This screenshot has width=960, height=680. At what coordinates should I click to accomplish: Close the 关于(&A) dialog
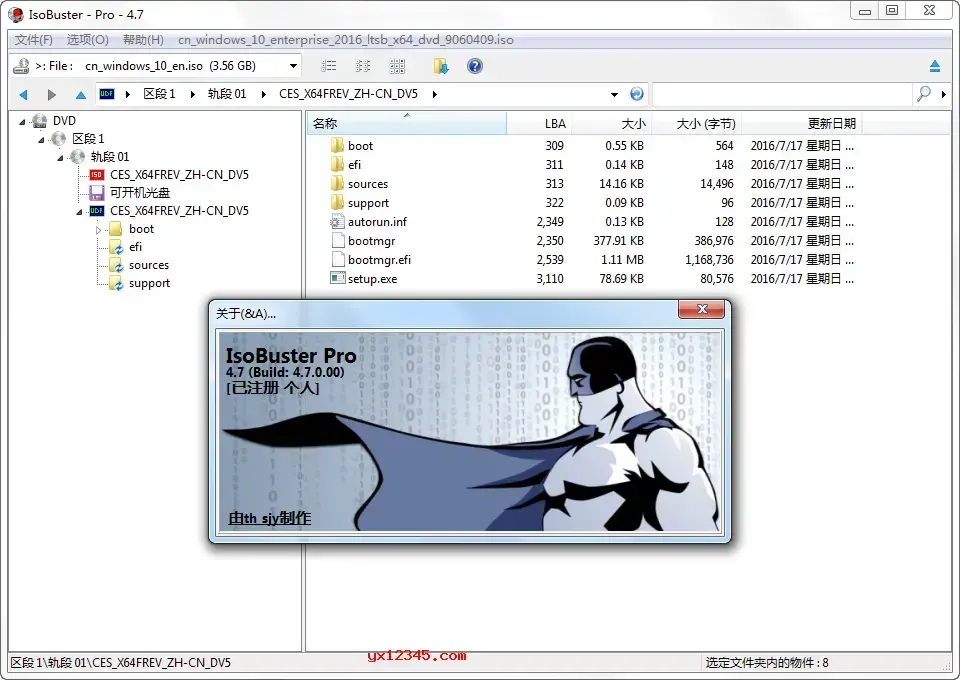[702, 310]
